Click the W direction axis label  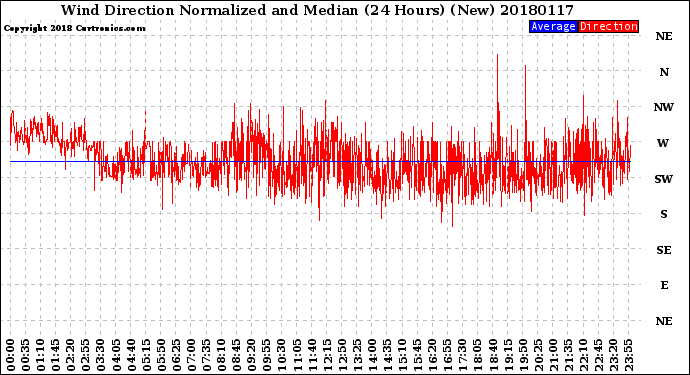pos(663,143)
